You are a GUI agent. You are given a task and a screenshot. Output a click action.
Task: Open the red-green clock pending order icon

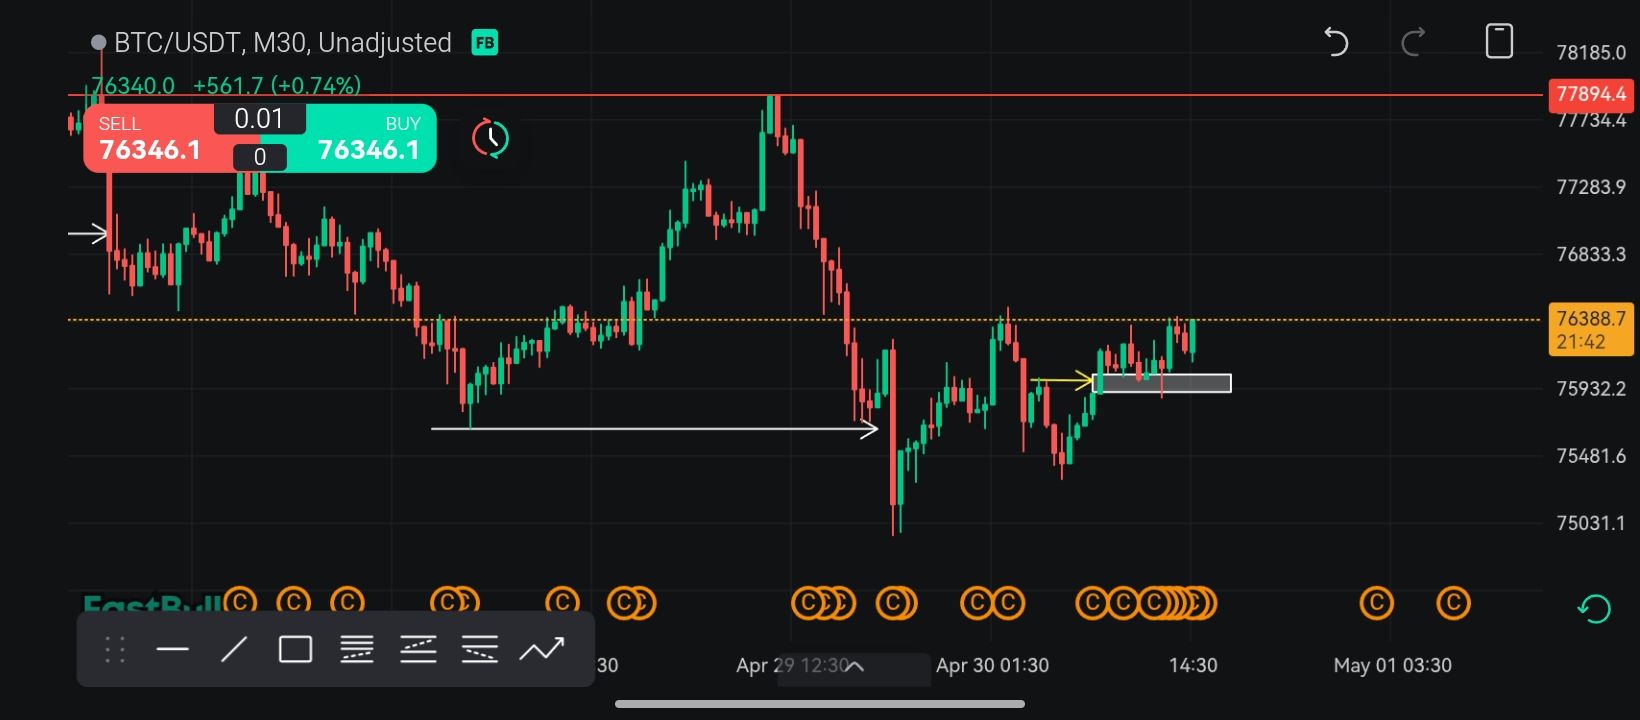pos(490,138)
